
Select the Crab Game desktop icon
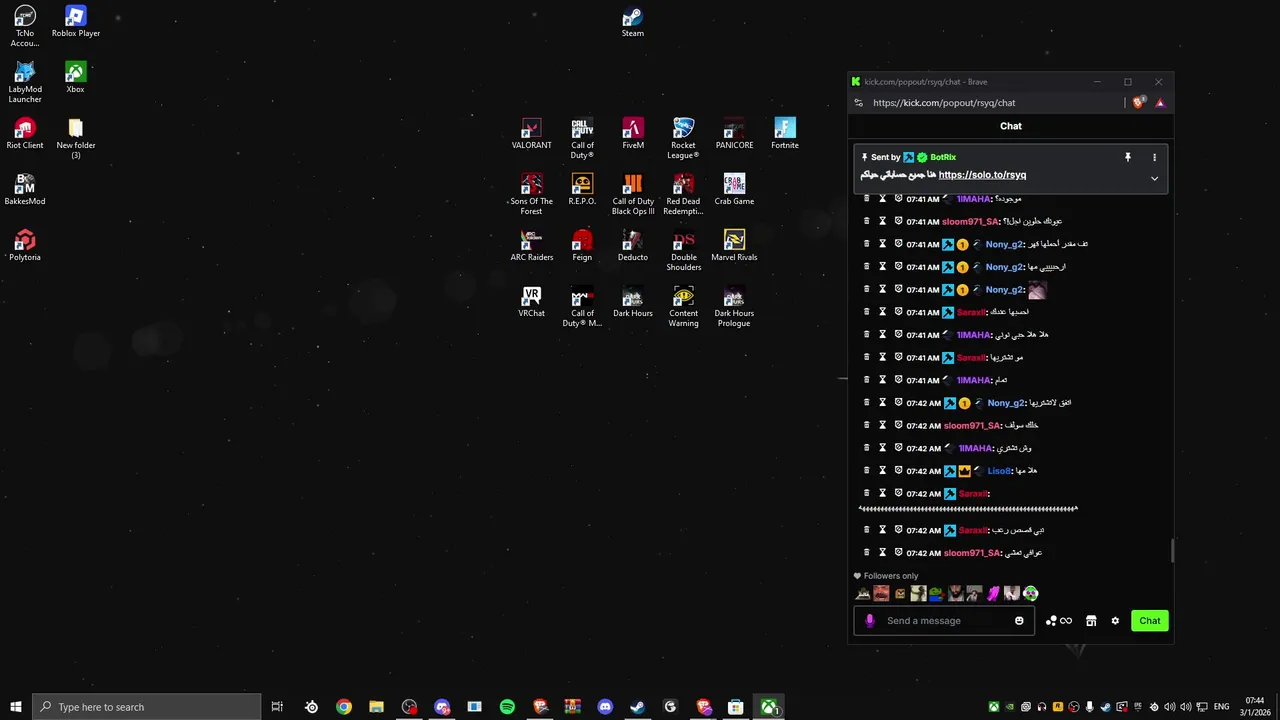(x=734, y=190)
